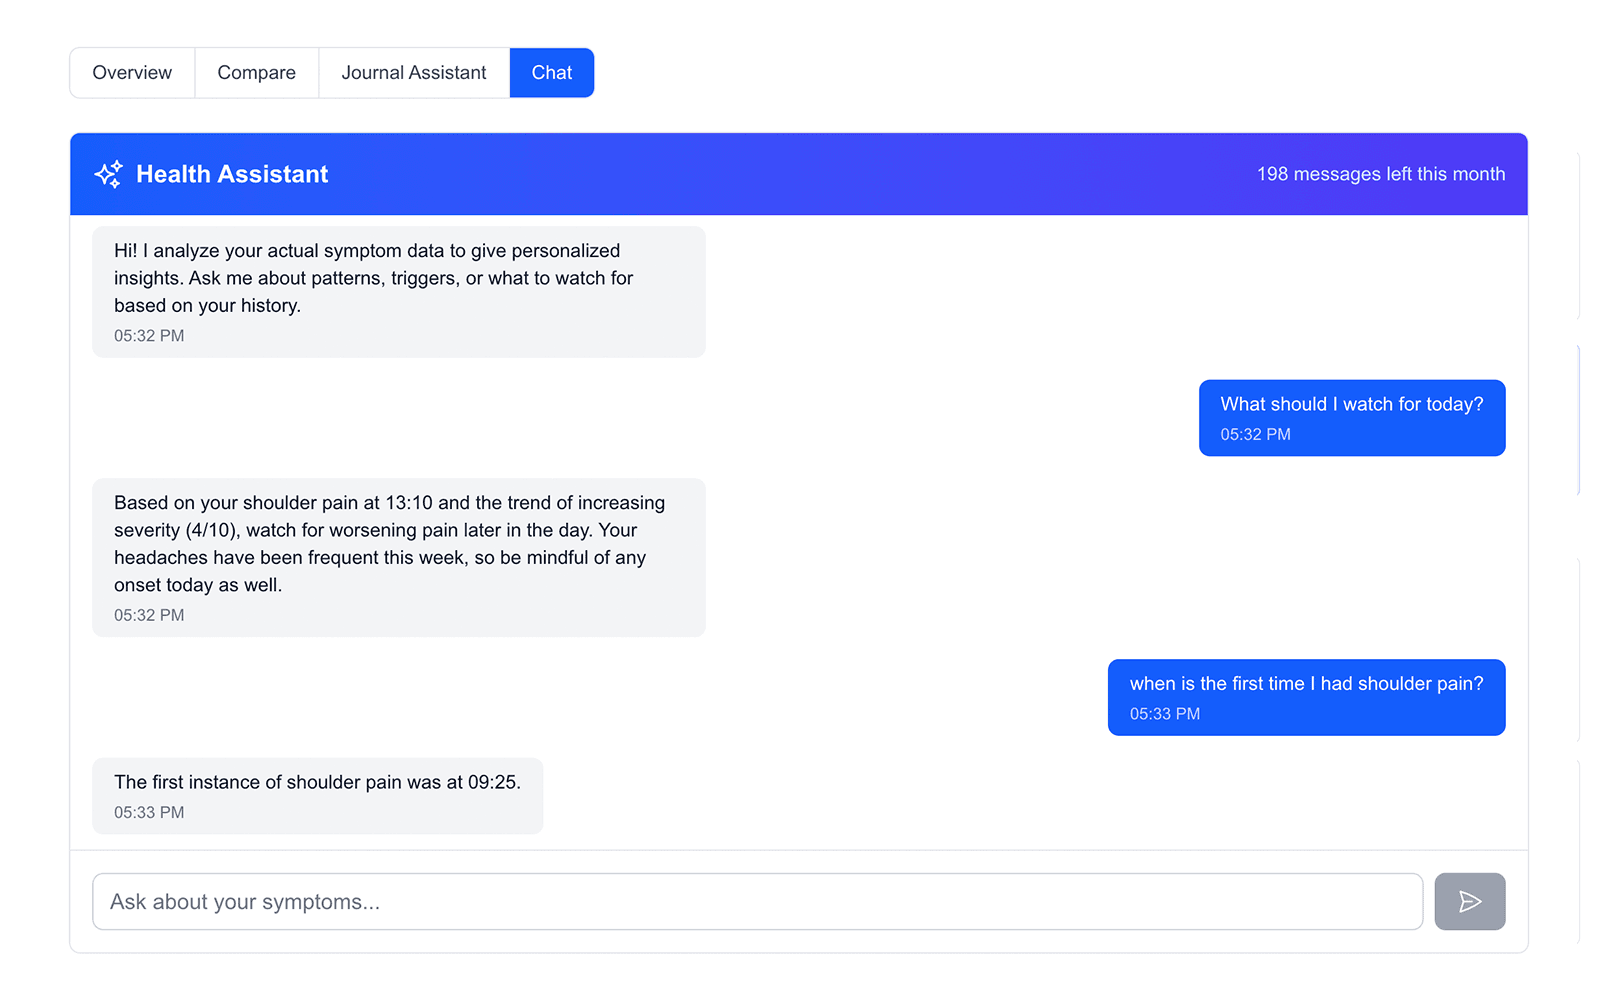The image size is (1600, 1000).
Task: Click the 05:33 PM timestamp on the last reply
Action: pyautogui.click(x=148, y=812)
